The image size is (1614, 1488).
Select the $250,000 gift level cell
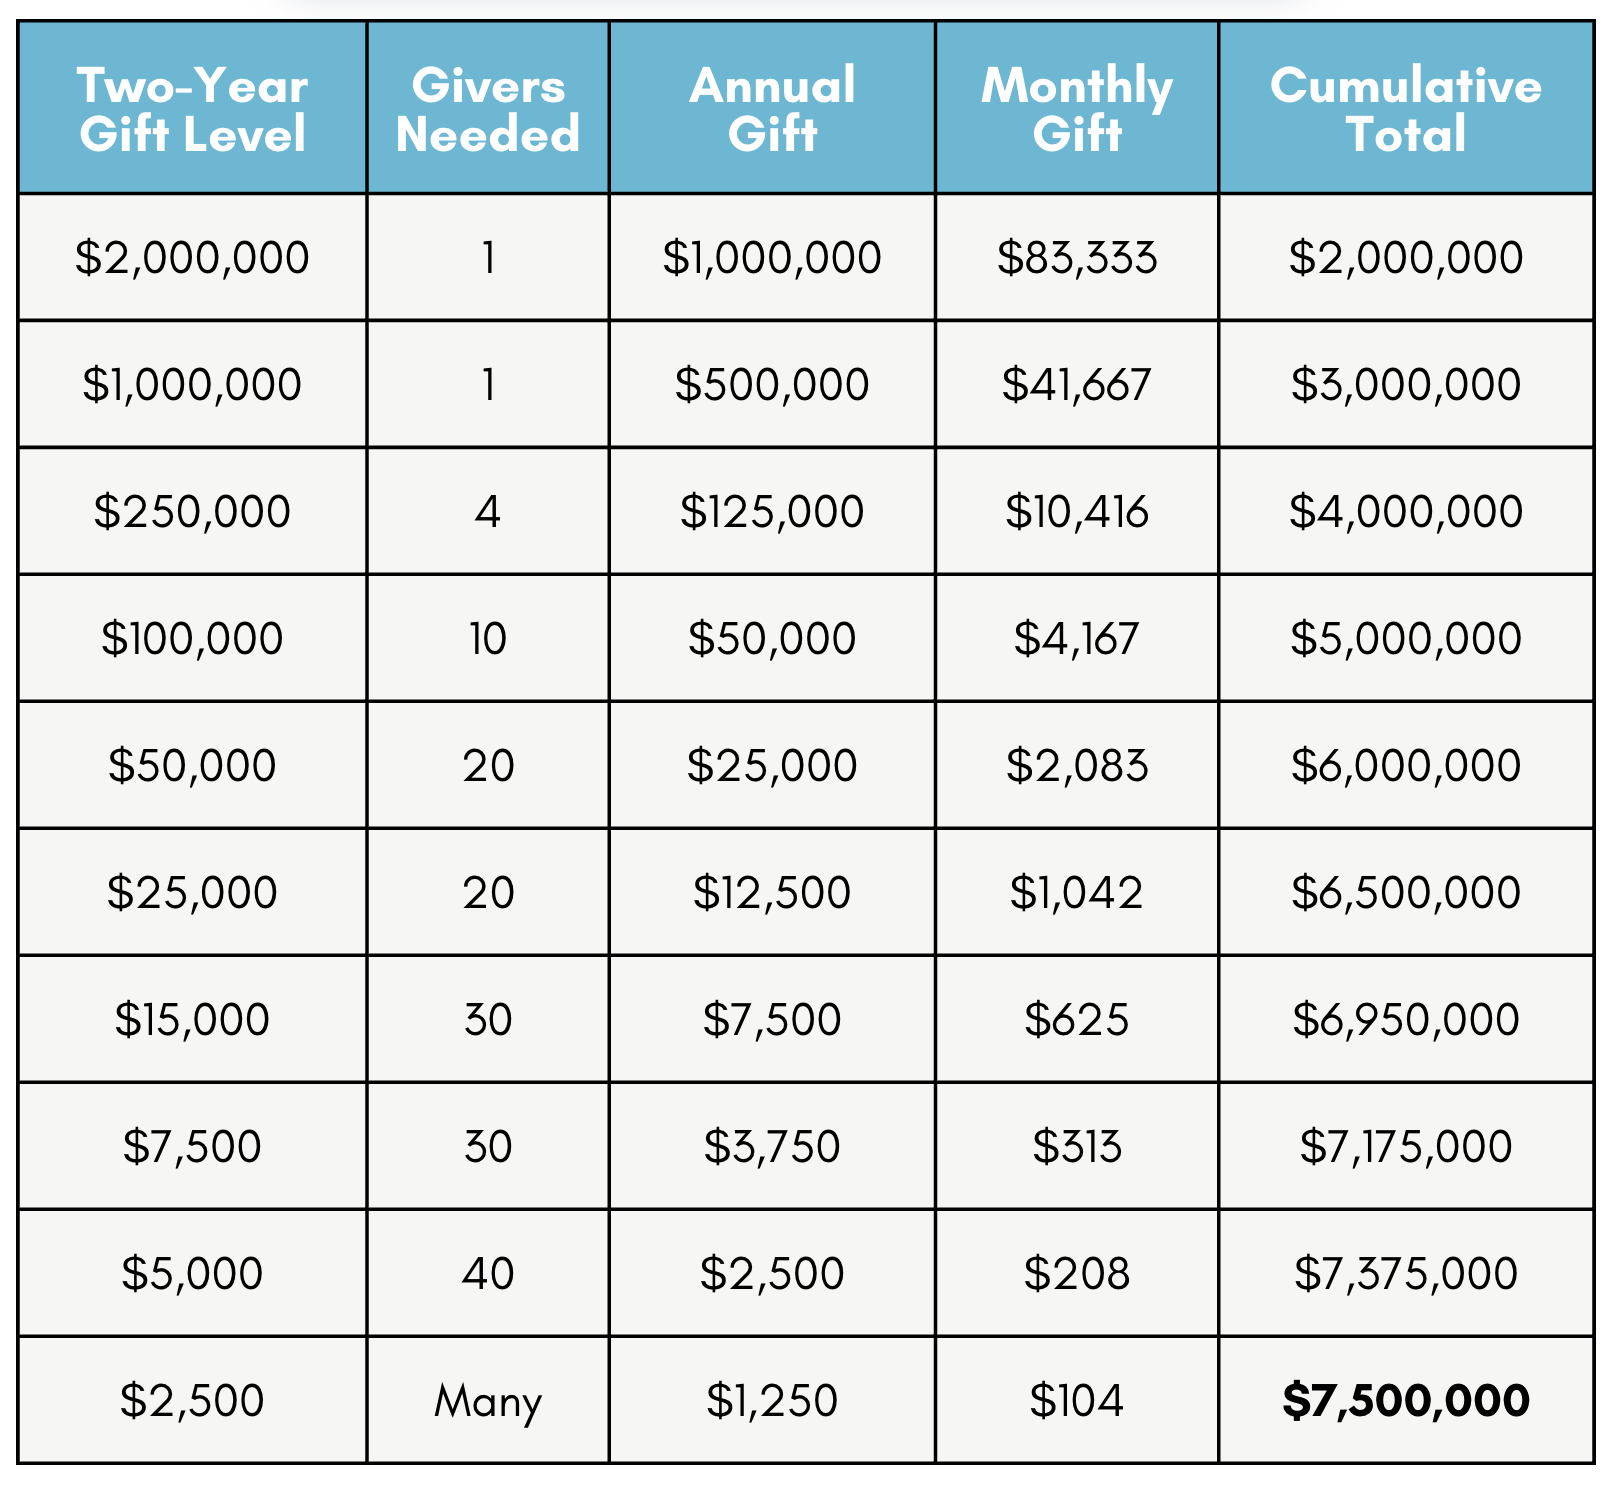pyautogui.click(x=192, y=512)
